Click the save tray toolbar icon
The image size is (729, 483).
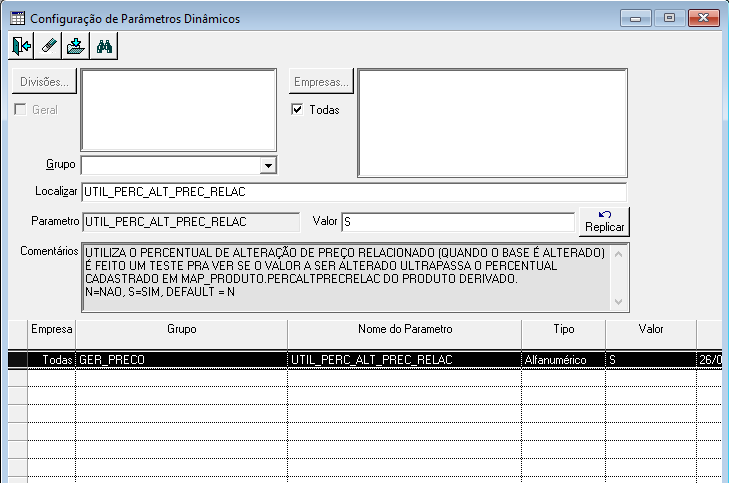tap(76, 46)
